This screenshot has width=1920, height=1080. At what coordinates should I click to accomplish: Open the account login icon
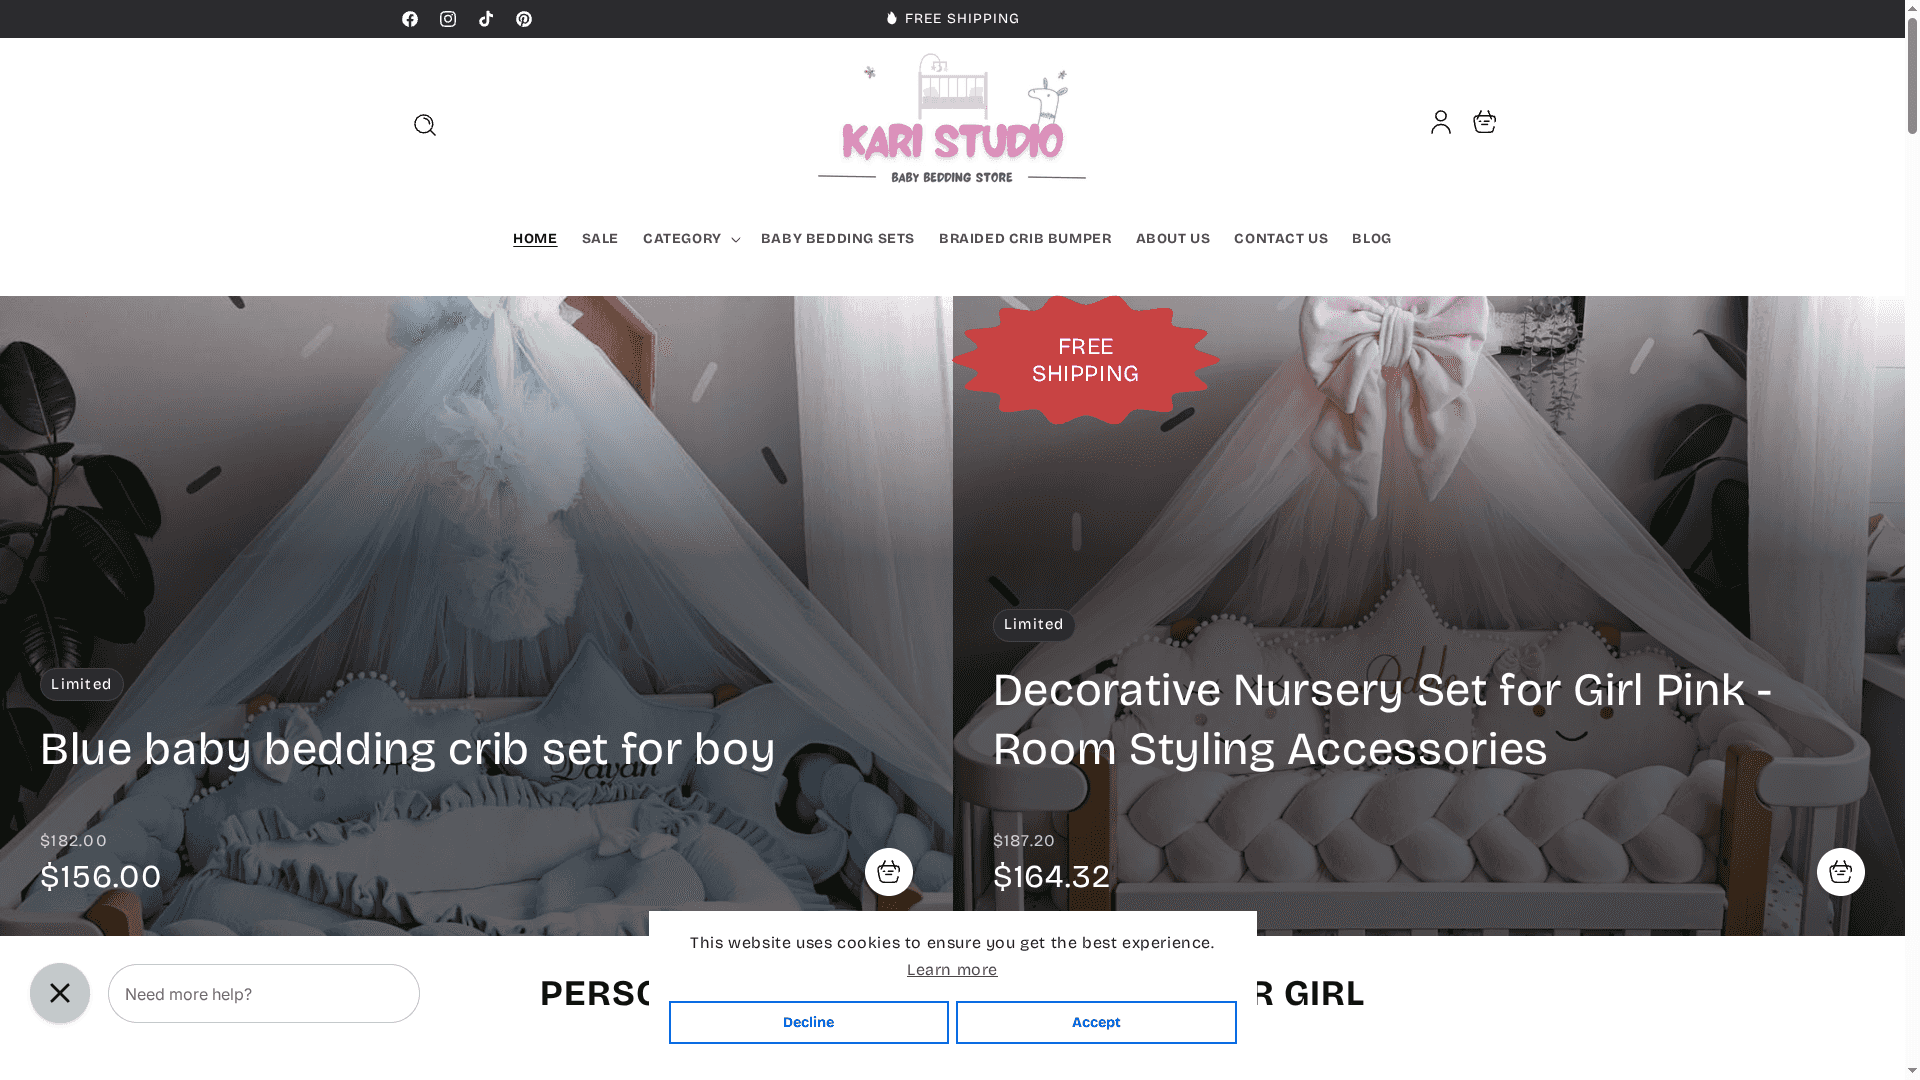[x=1440, y=121]
